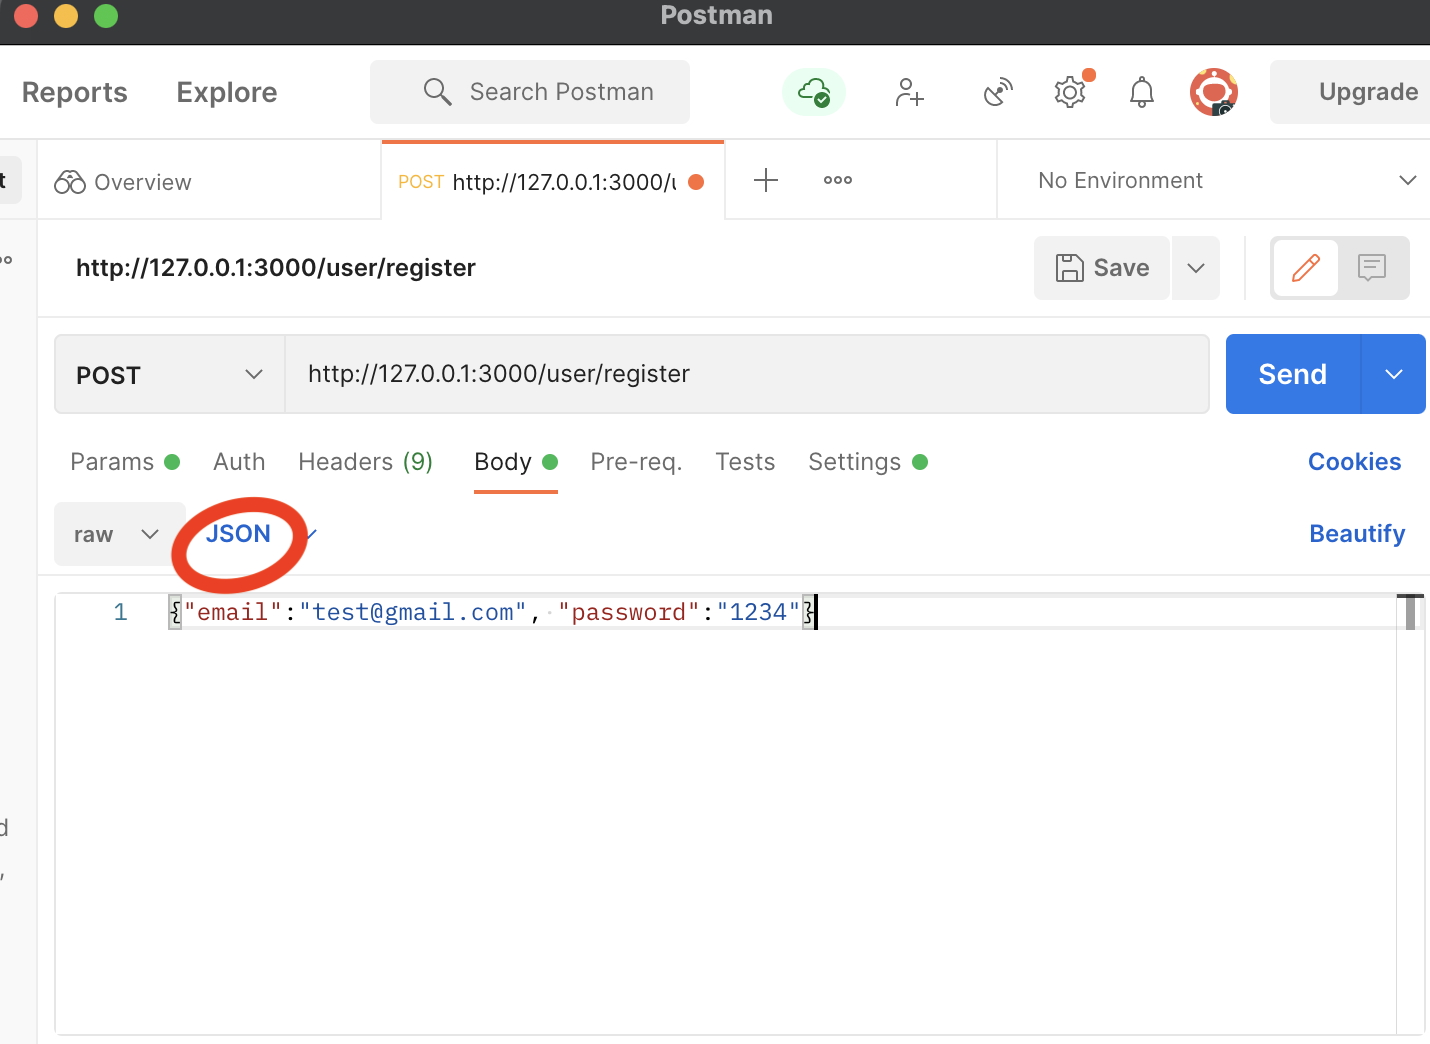The width and height of the screenshot is (1430, 1044).
Task: Click the search magnifier icon
Action: (437, 92)
